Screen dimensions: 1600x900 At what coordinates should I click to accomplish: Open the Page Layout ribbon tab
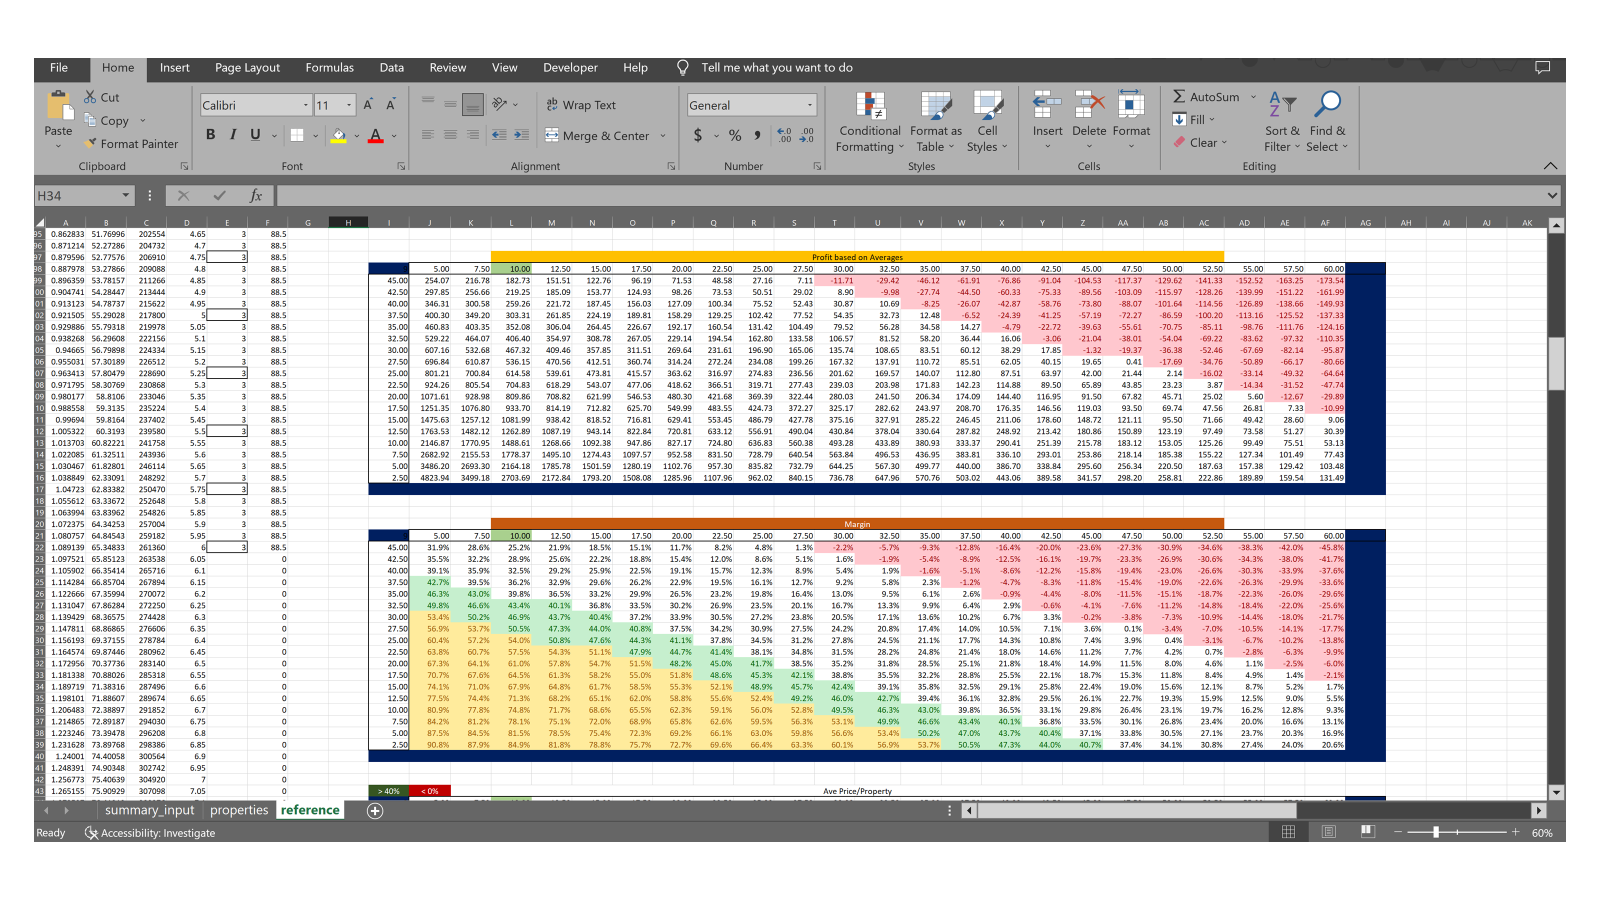click(x=247, y=68)
